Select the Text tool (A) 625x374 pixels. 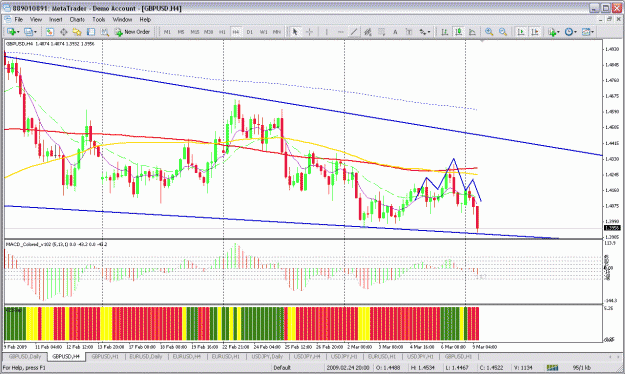coord(395,32)
